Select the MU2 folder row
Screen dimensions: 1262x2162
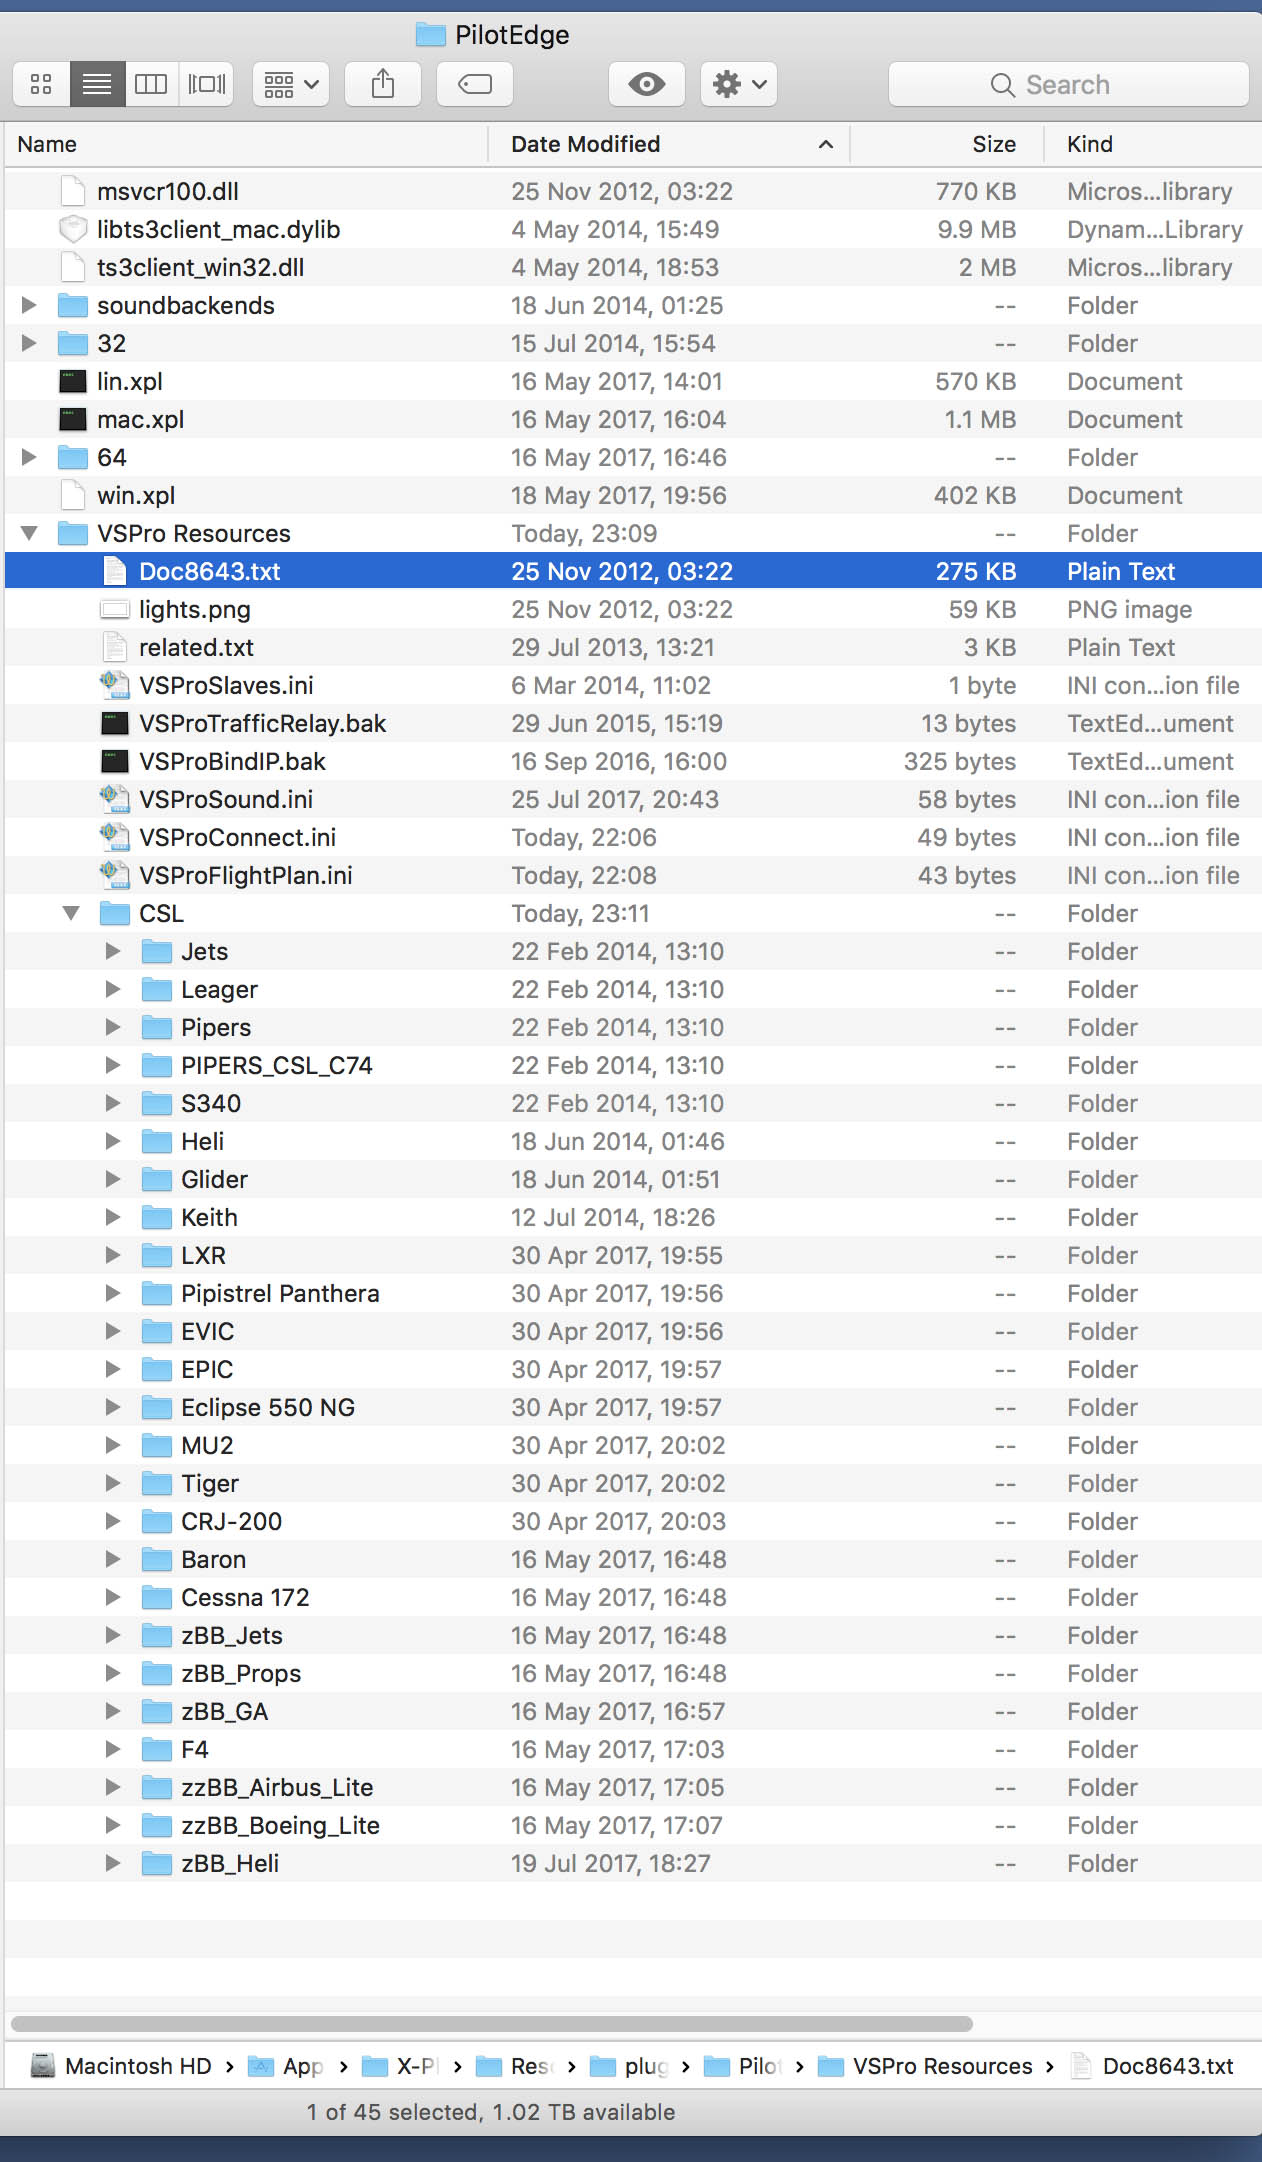point(633,1445)
